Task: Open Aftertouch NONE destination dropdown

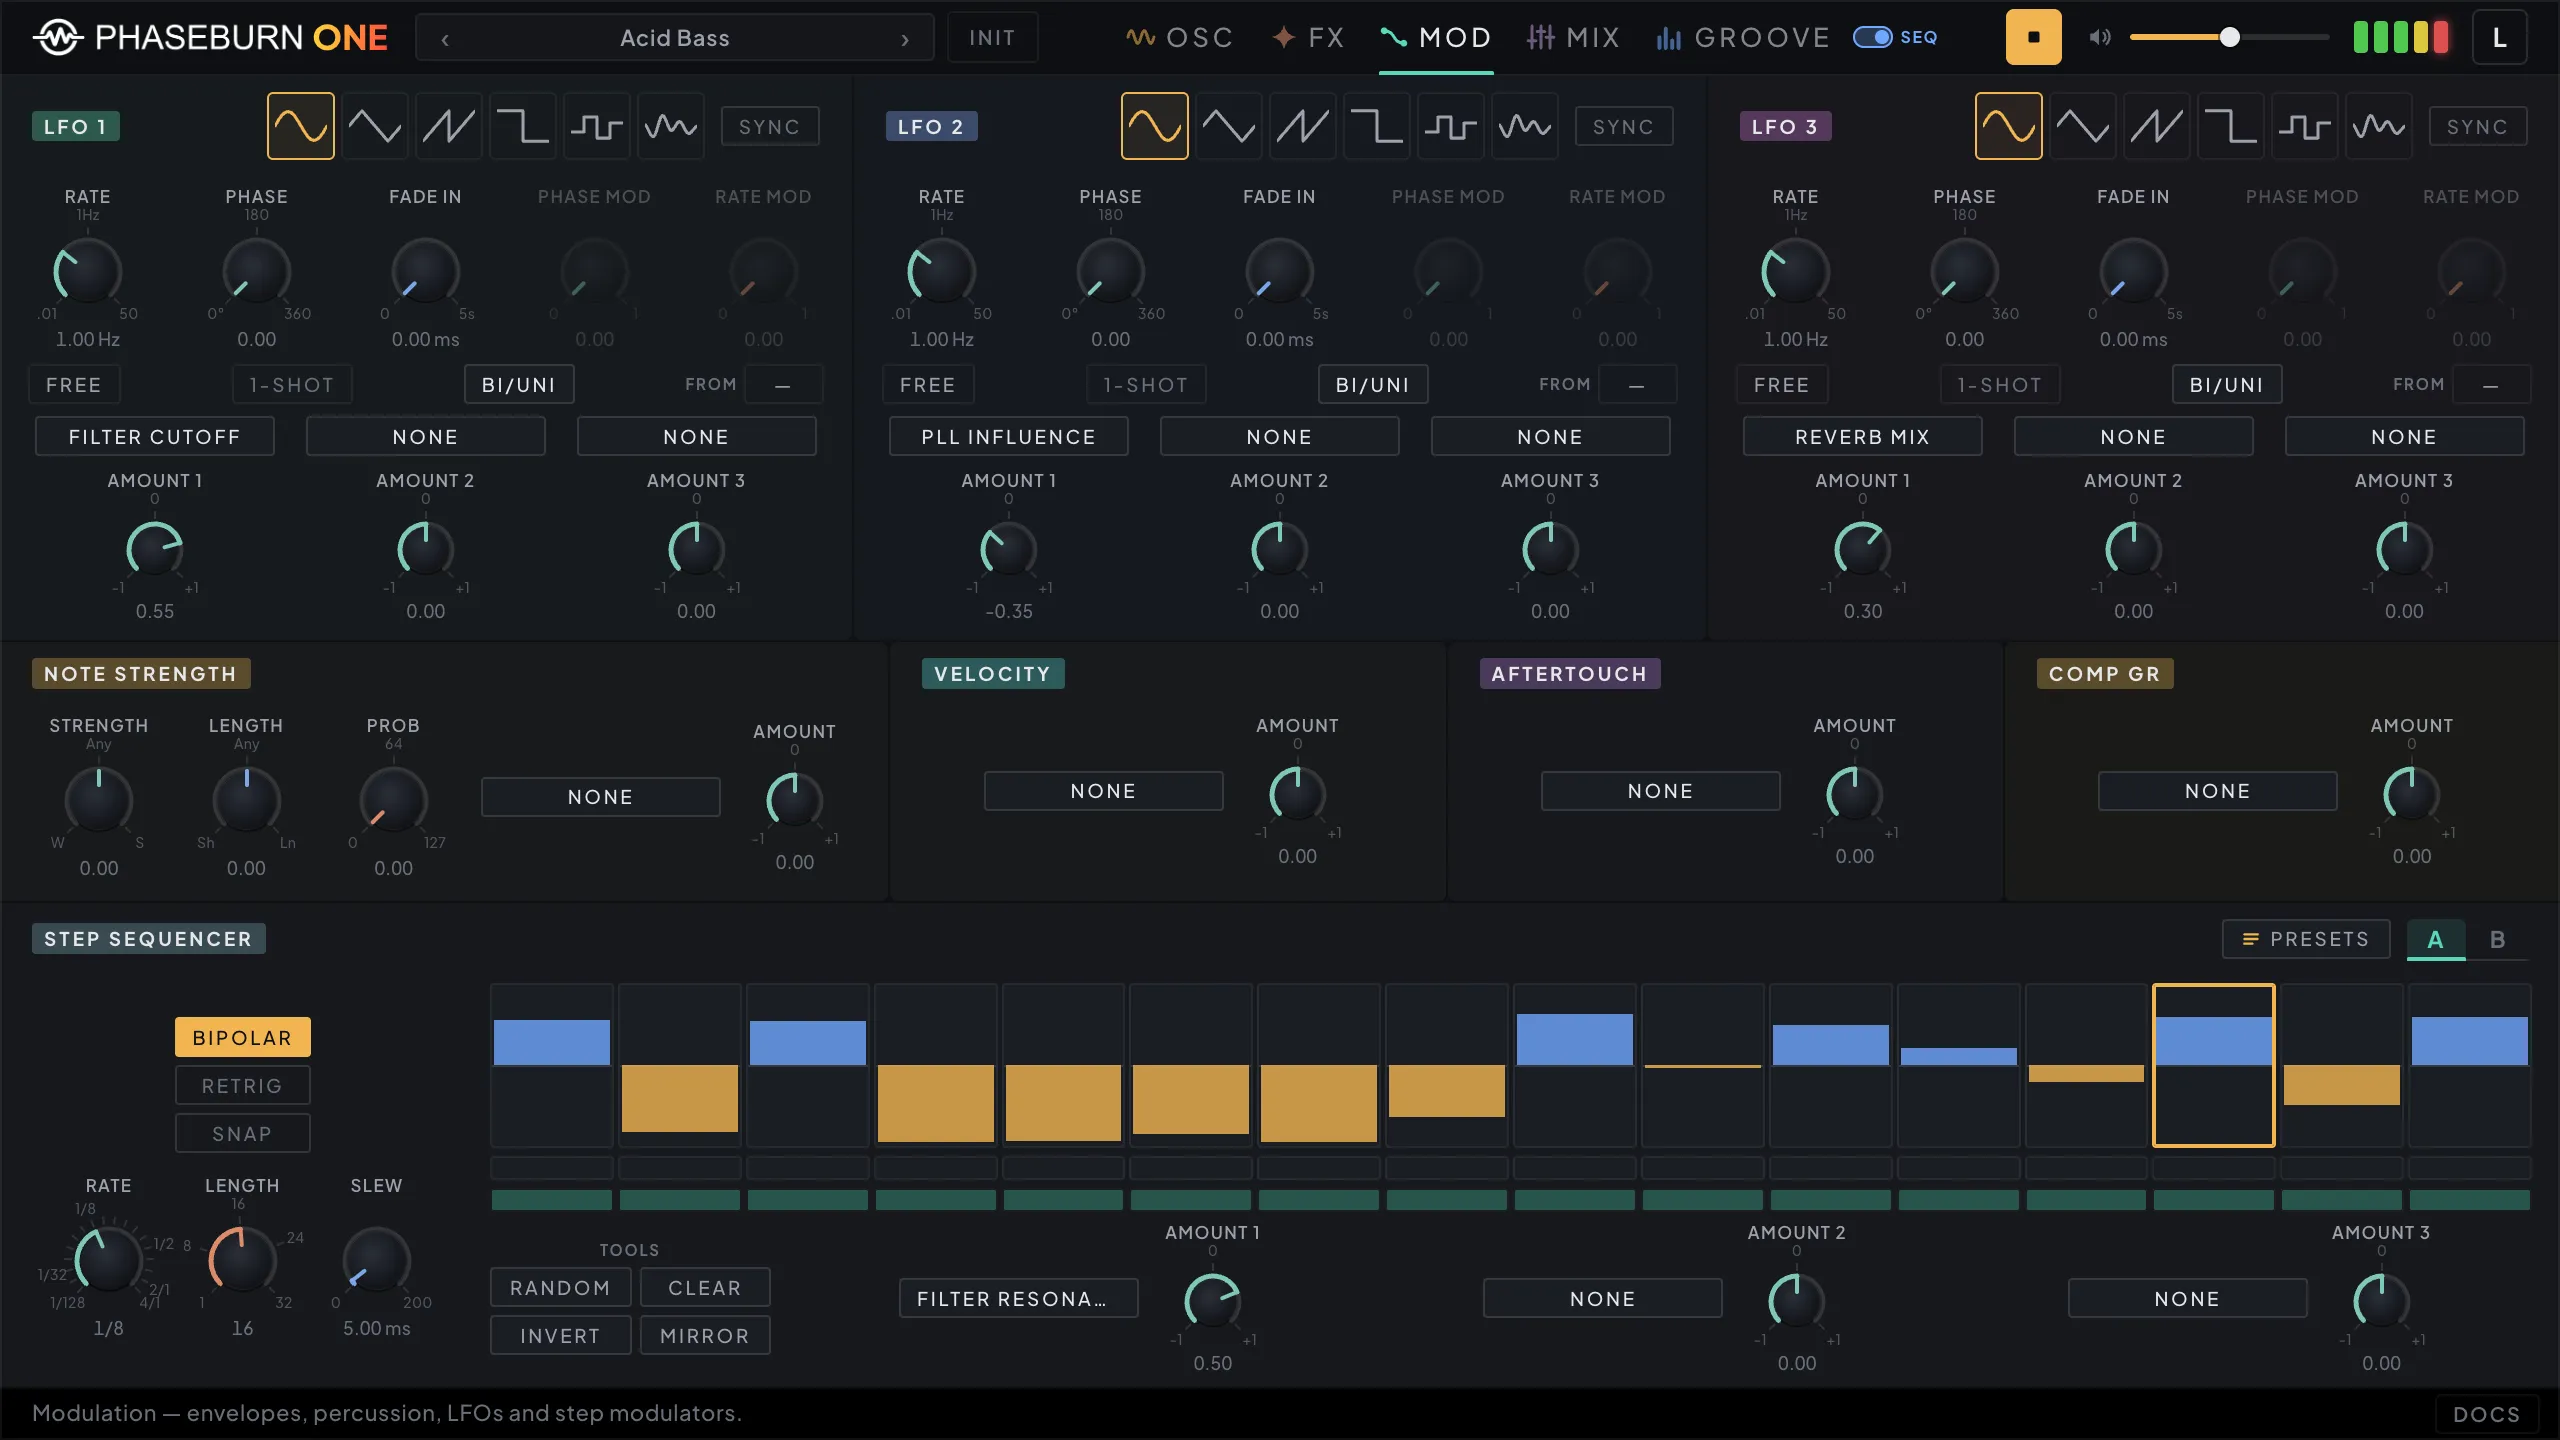Action: (x=1661, y=790)
